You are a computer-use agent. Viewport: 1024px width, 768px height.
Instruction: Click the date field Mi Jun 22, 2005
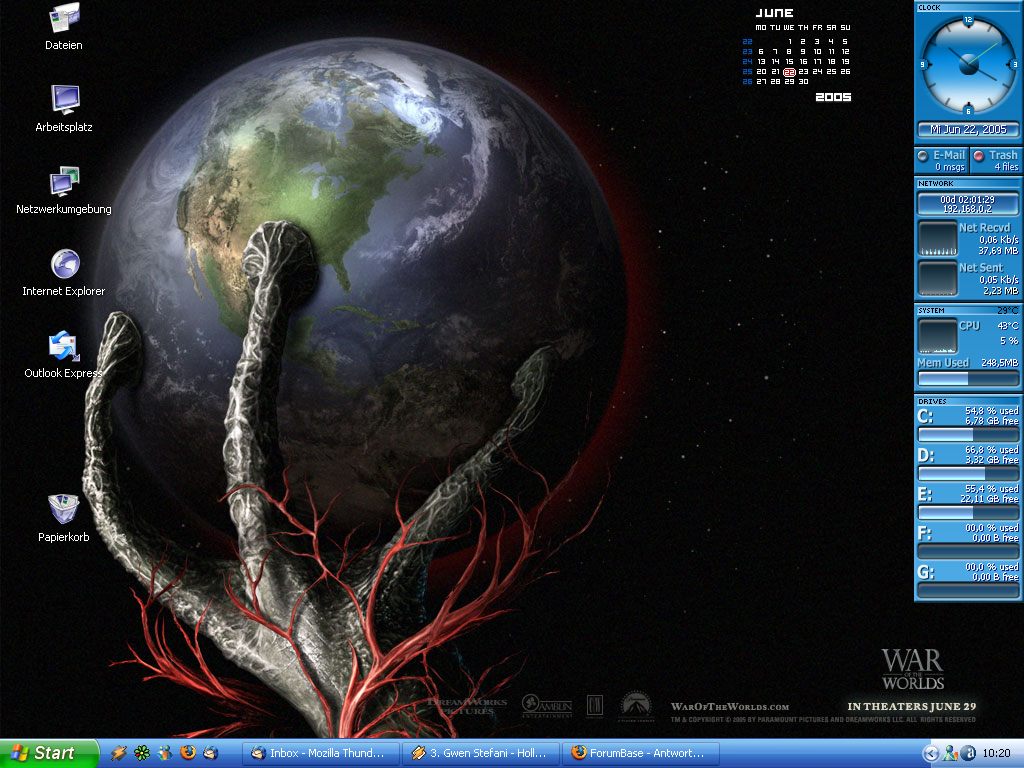(x=968, y=129)
